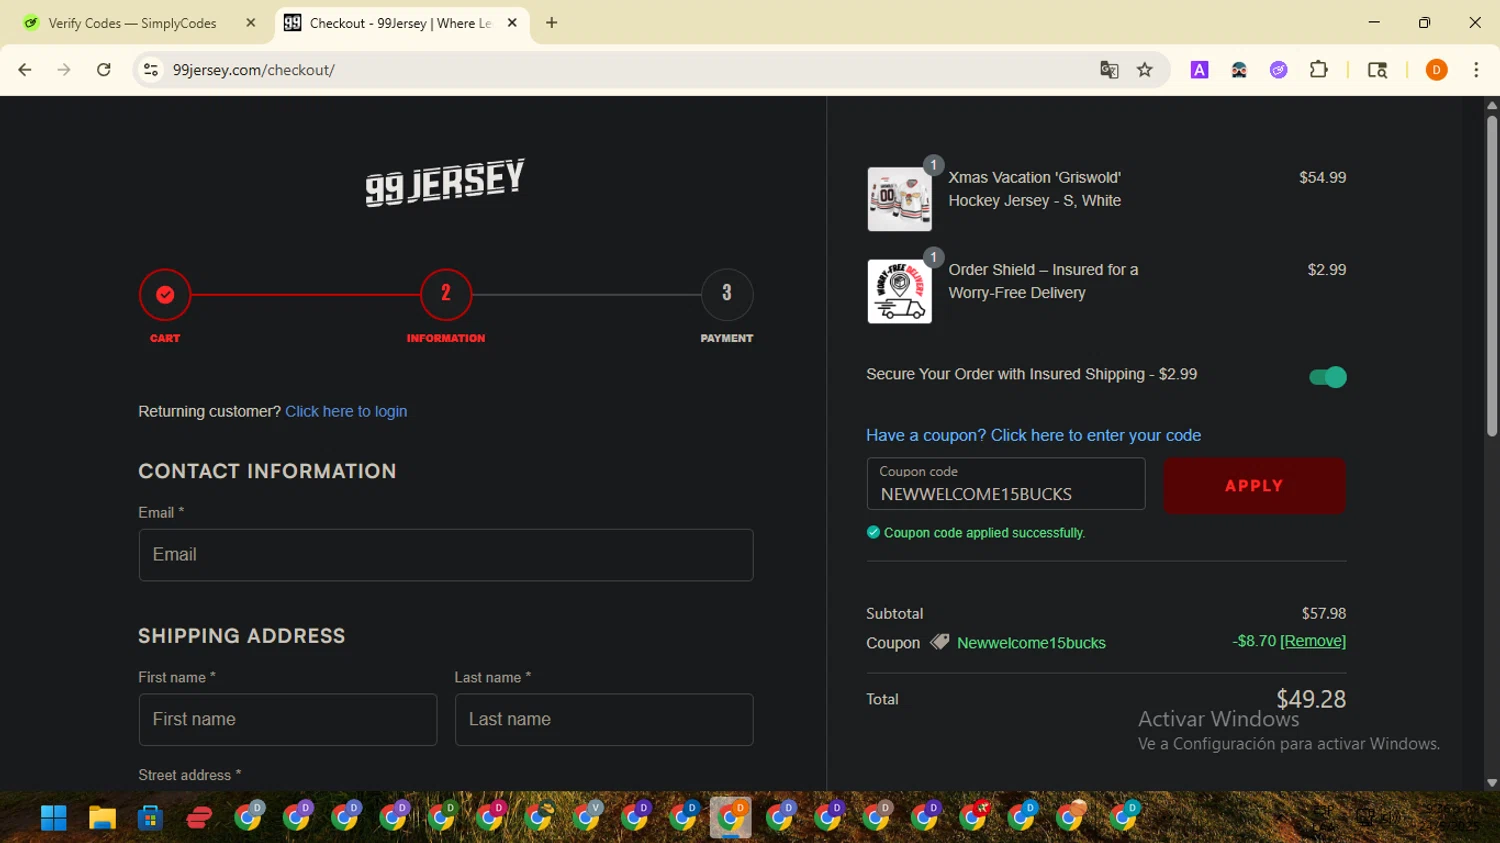Go forward in browser history
Screen dimensions: 1500x843
[64, 70]
